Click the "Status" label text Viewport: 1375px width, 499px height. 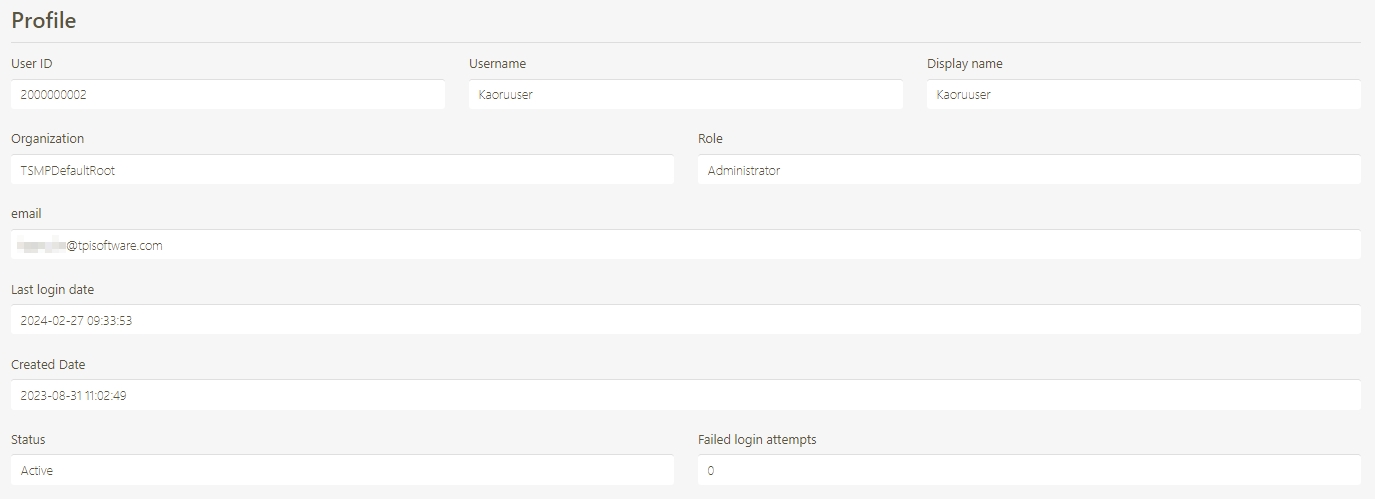(28, 440)
